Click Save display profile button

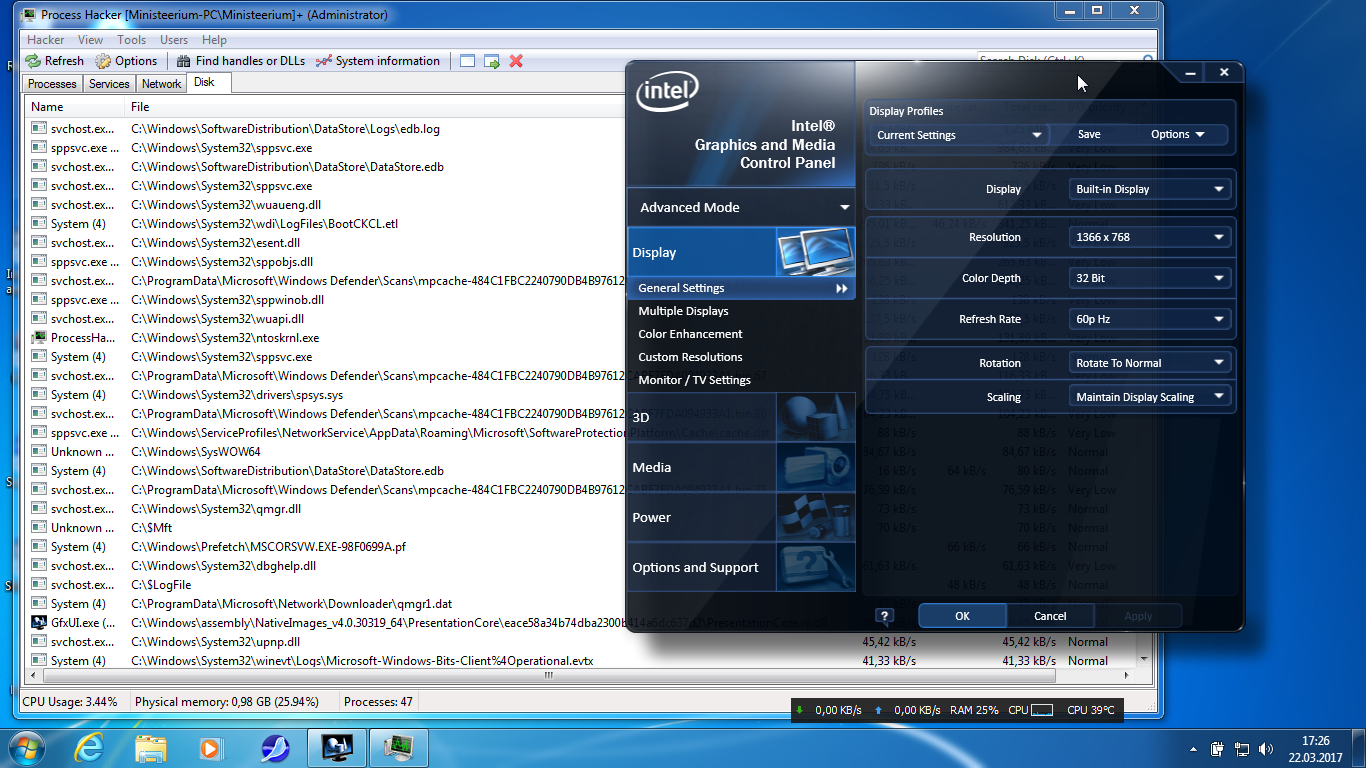coord(1089,134)
